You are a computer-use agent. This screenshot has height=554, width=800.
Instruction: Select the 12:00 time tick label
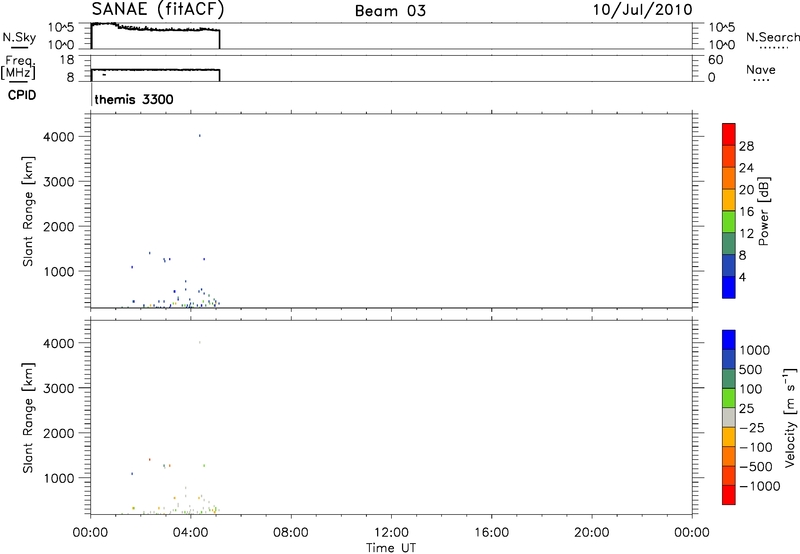[x=391, y=533]
